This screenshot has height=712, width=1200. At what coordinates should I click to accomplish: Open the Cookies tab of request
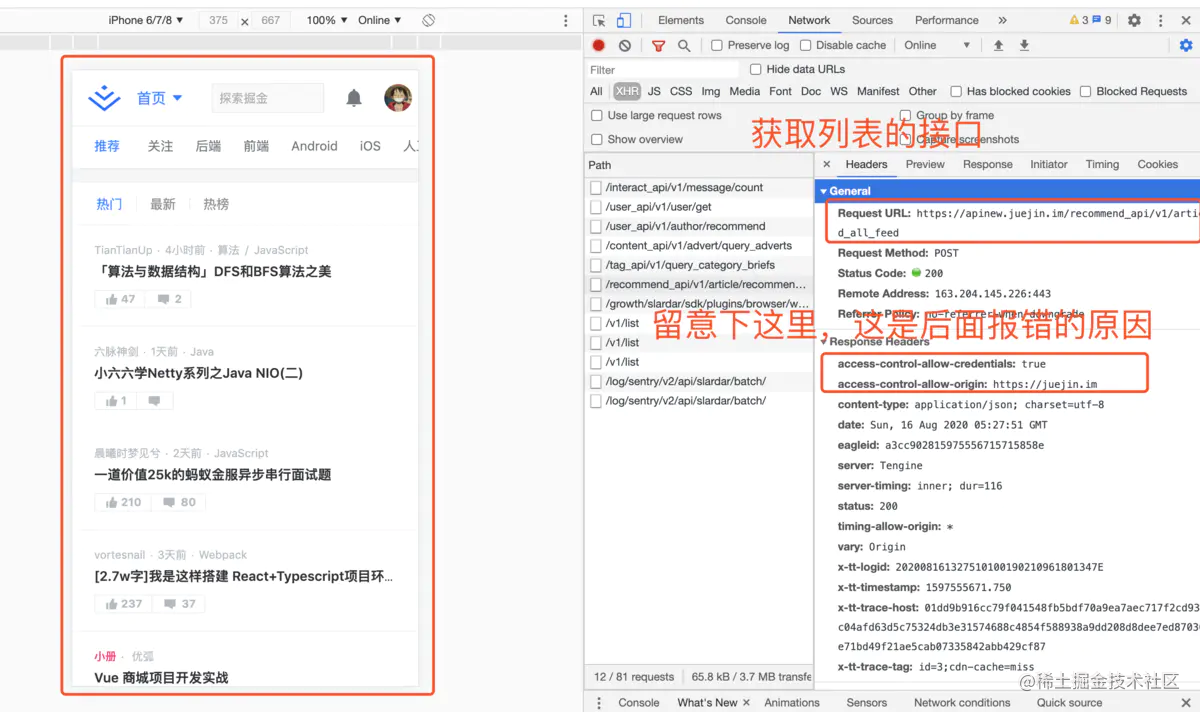1157,164
